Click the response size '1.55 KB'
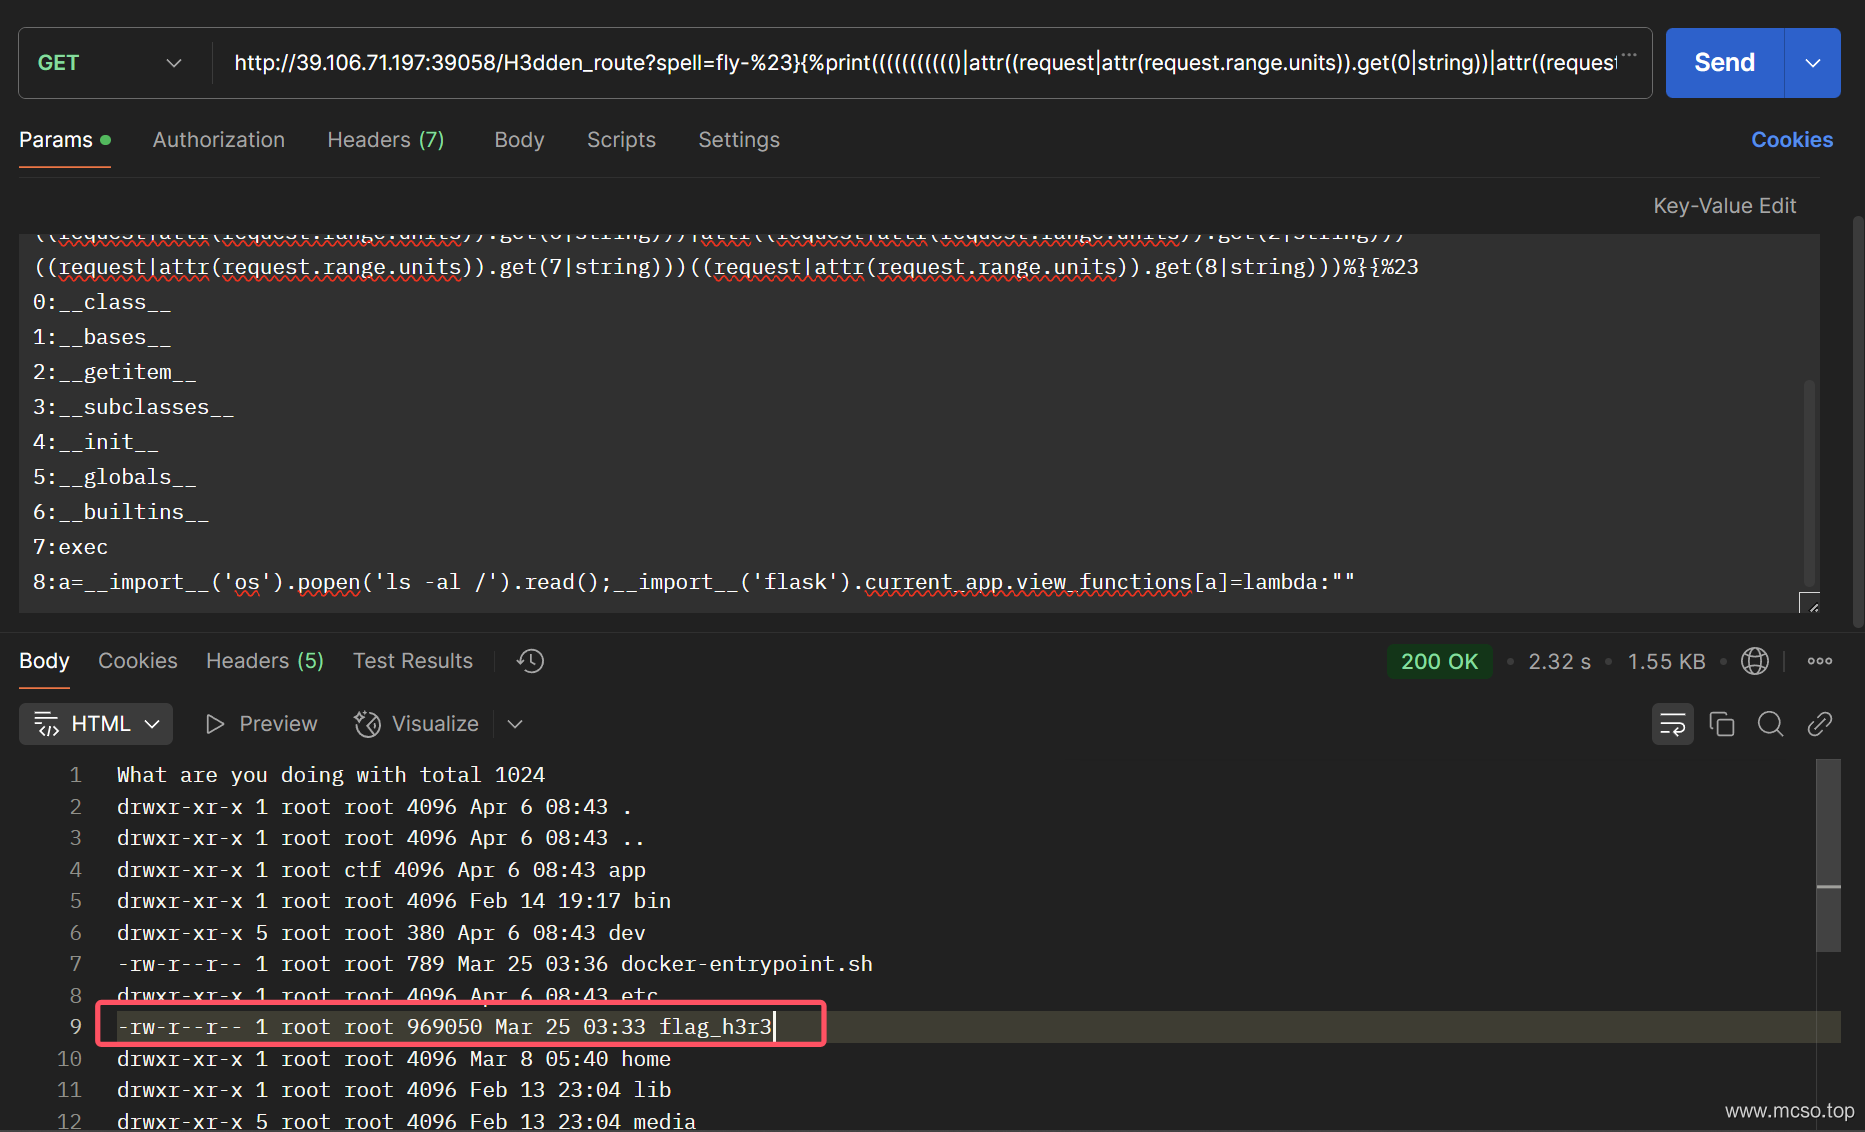Viewport: 1865px width, 1132px height. click(x=1666, y=661)
